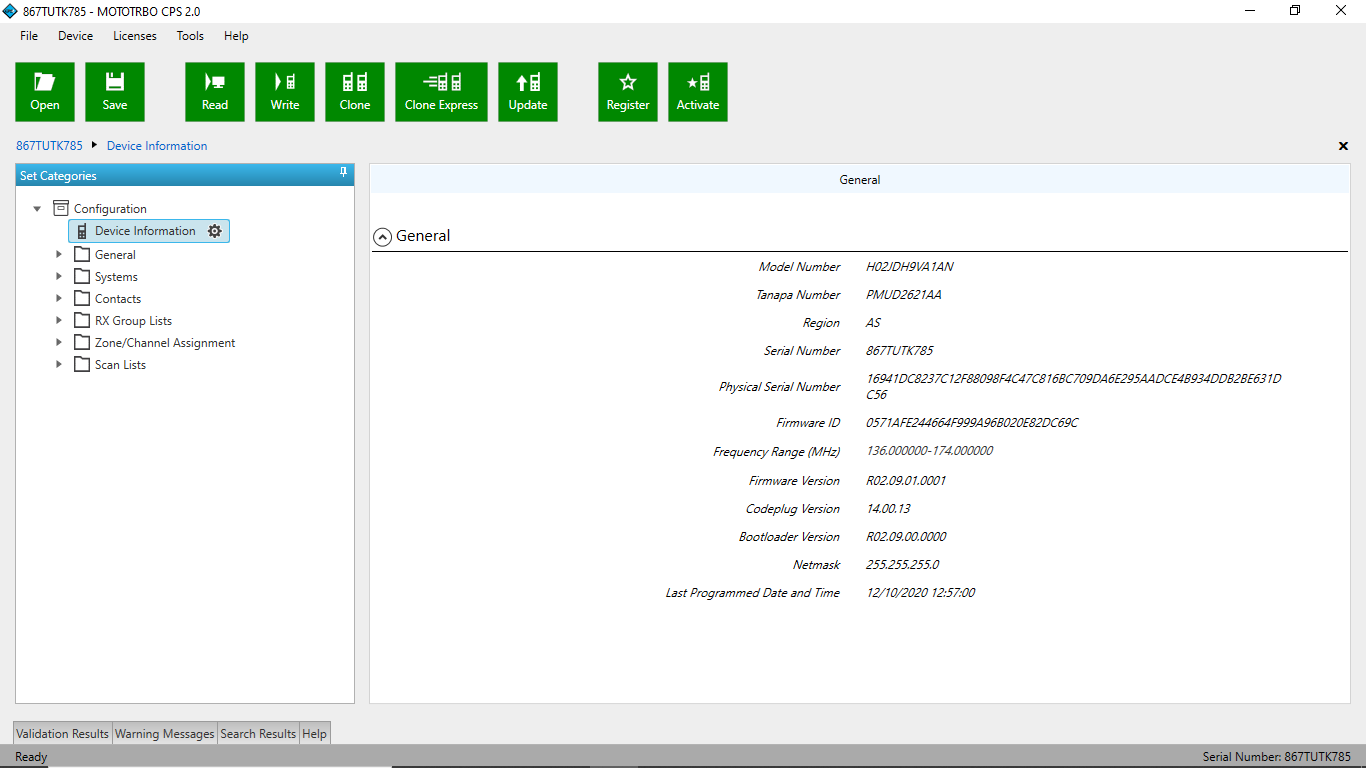Viewport: 1366px width, 768px height.
Task: Open the Device menu
Action: pos(75,36)
